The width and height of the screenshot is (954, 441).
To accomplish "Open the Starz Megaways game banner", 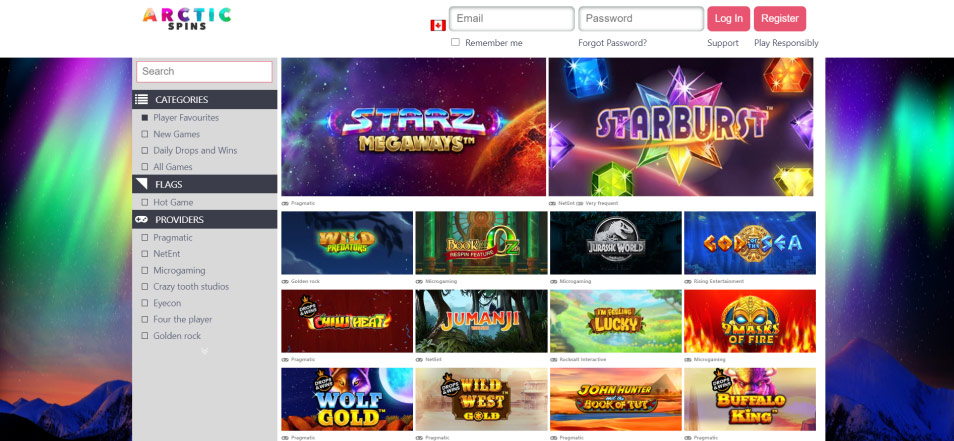I will coord(414,127).
